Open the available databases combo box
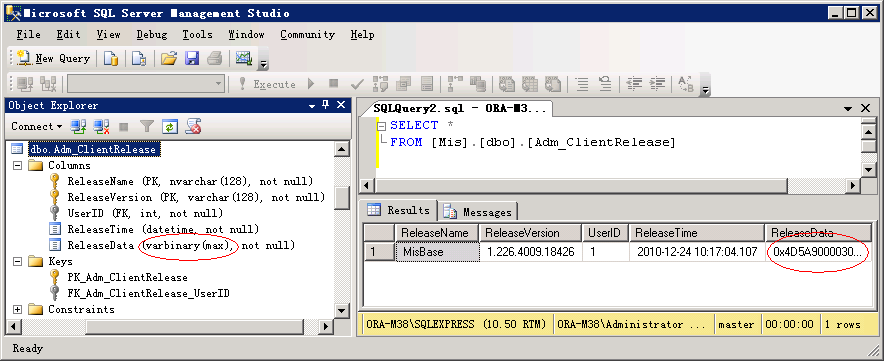The width and height of the screenshot is (884, 361). (147, 84)
